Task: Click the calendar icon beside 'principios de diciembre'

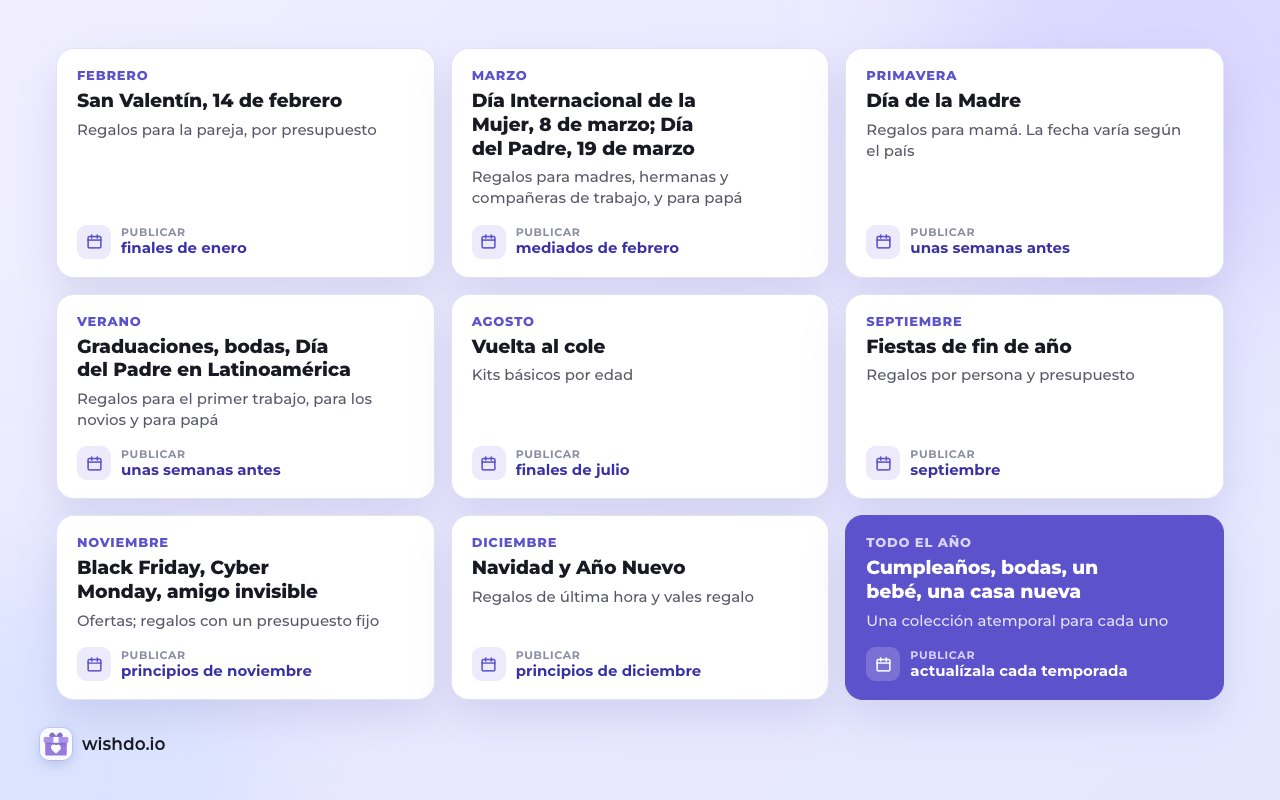Action: [x=489, y=664]
